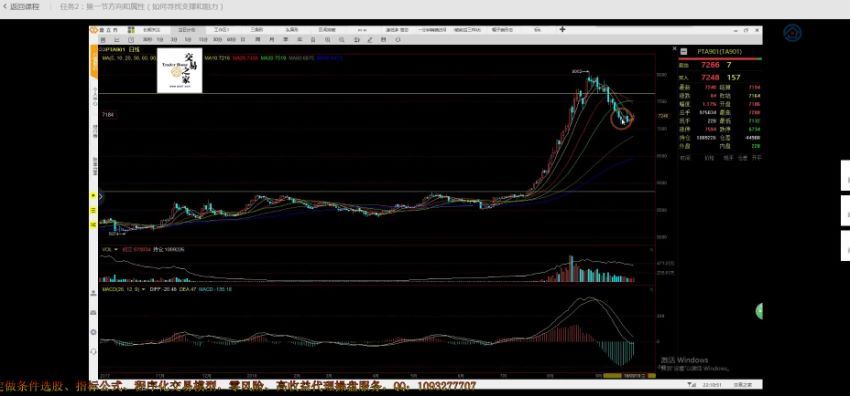Click the yellow star icon in left sidebar
850x396 pixels.
click(93, 196)
